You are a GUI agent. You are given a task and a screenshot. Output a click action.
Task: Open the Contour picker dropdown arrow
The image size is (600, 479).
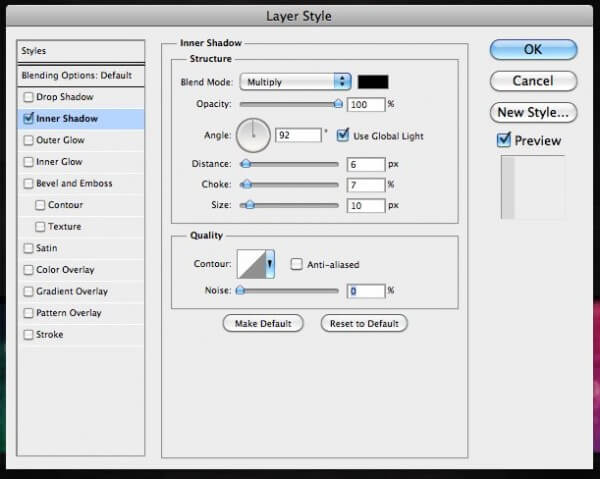[270, 264]
